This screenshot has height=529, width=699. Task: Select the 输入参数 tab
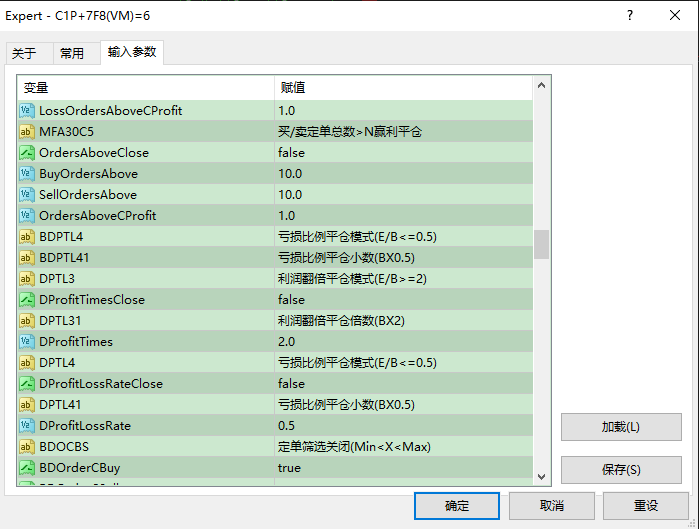tap(132, 52)
